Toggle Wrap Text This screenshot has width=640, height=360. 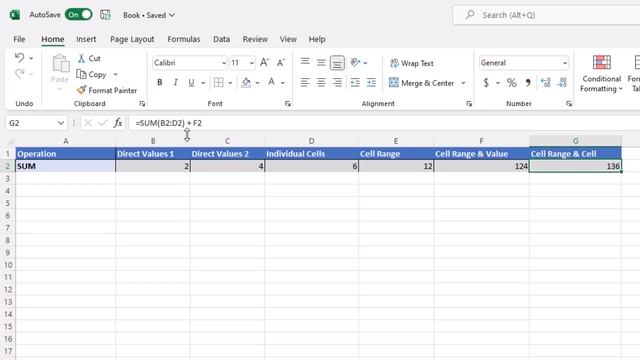click(x=411, y=63)
